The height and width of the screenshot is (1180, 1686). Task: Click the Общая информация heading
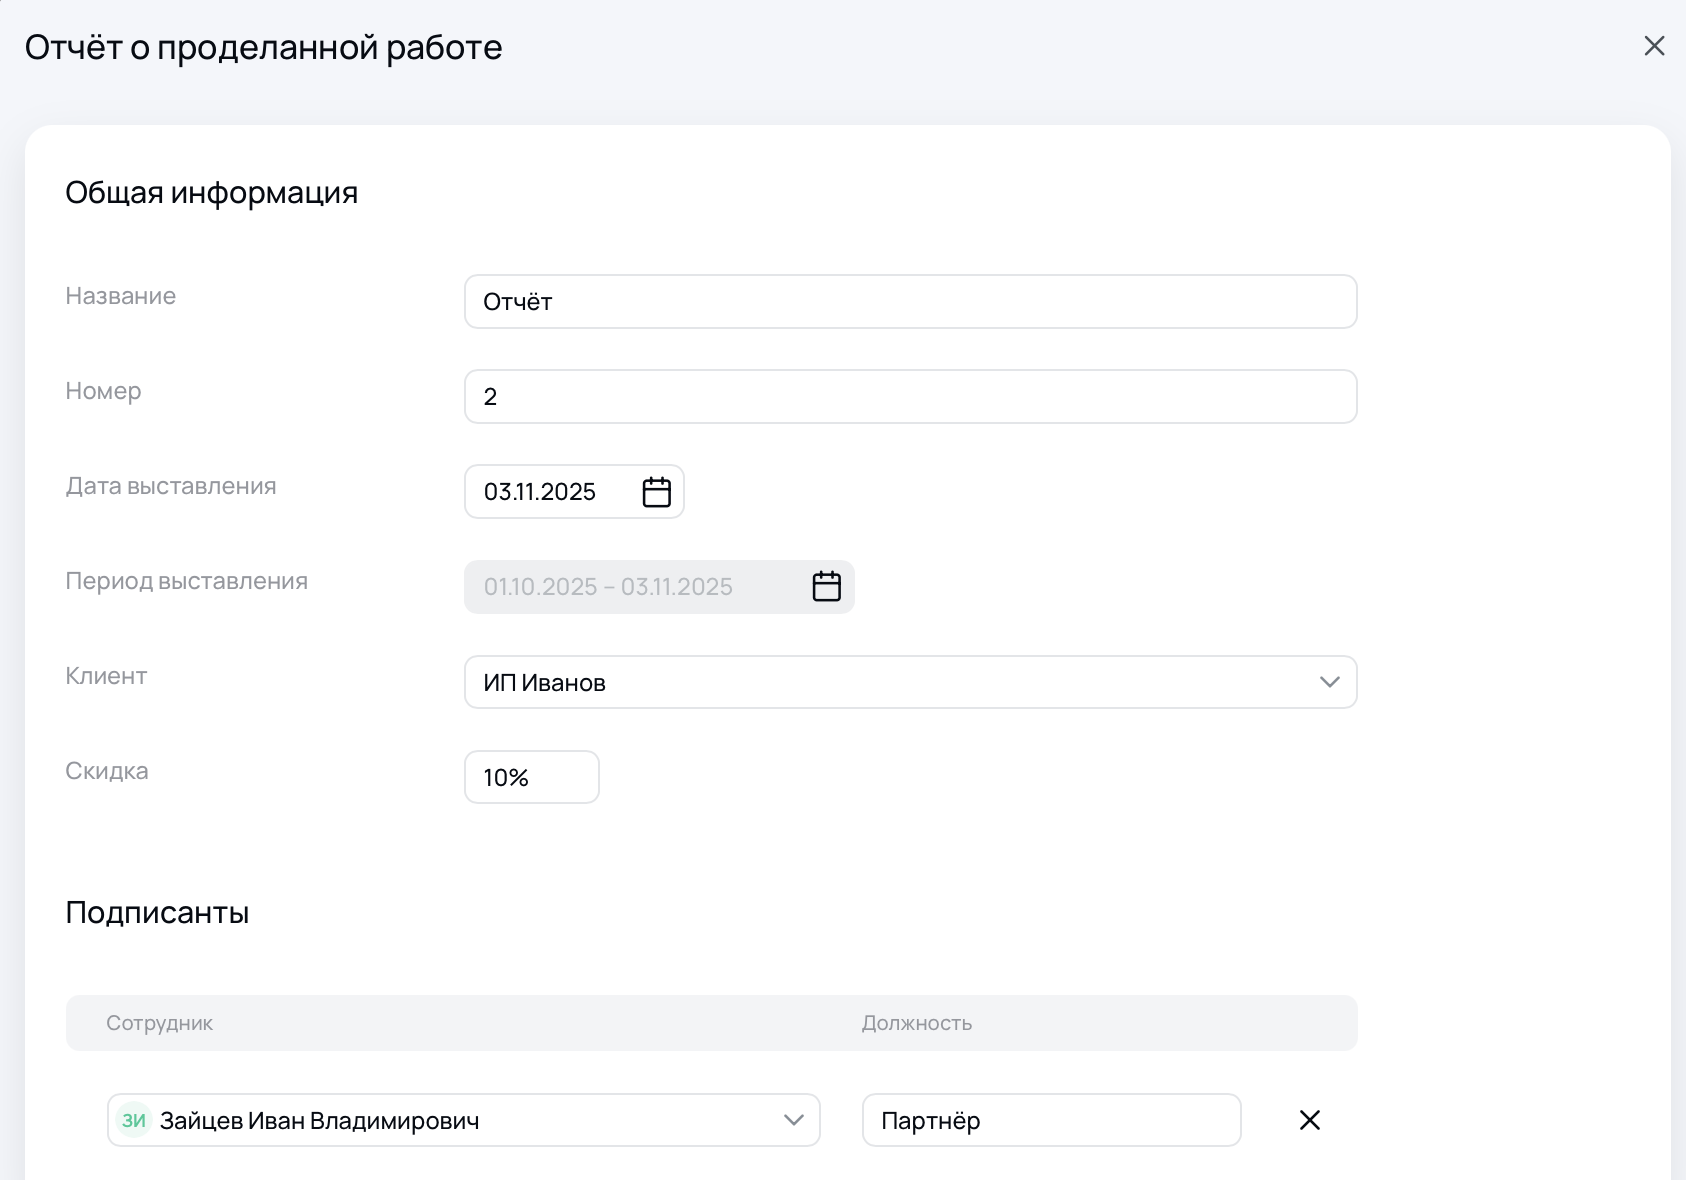(211, 193)
